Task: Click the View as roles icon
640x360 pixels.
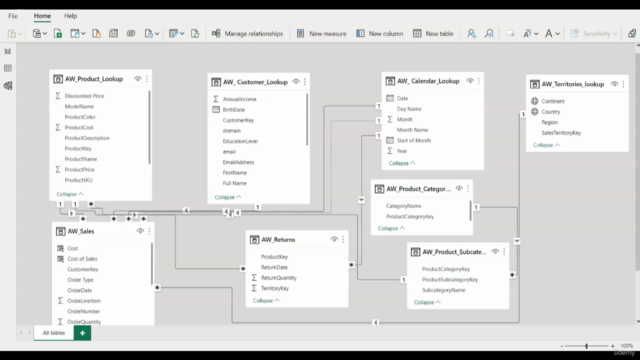Action: 489,33
